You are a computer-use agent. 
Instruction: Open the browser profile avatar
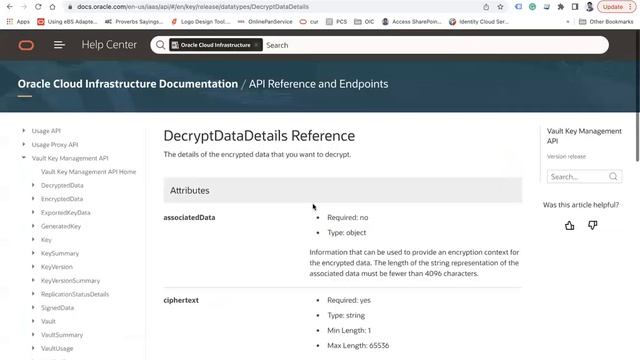click(589, 7)
